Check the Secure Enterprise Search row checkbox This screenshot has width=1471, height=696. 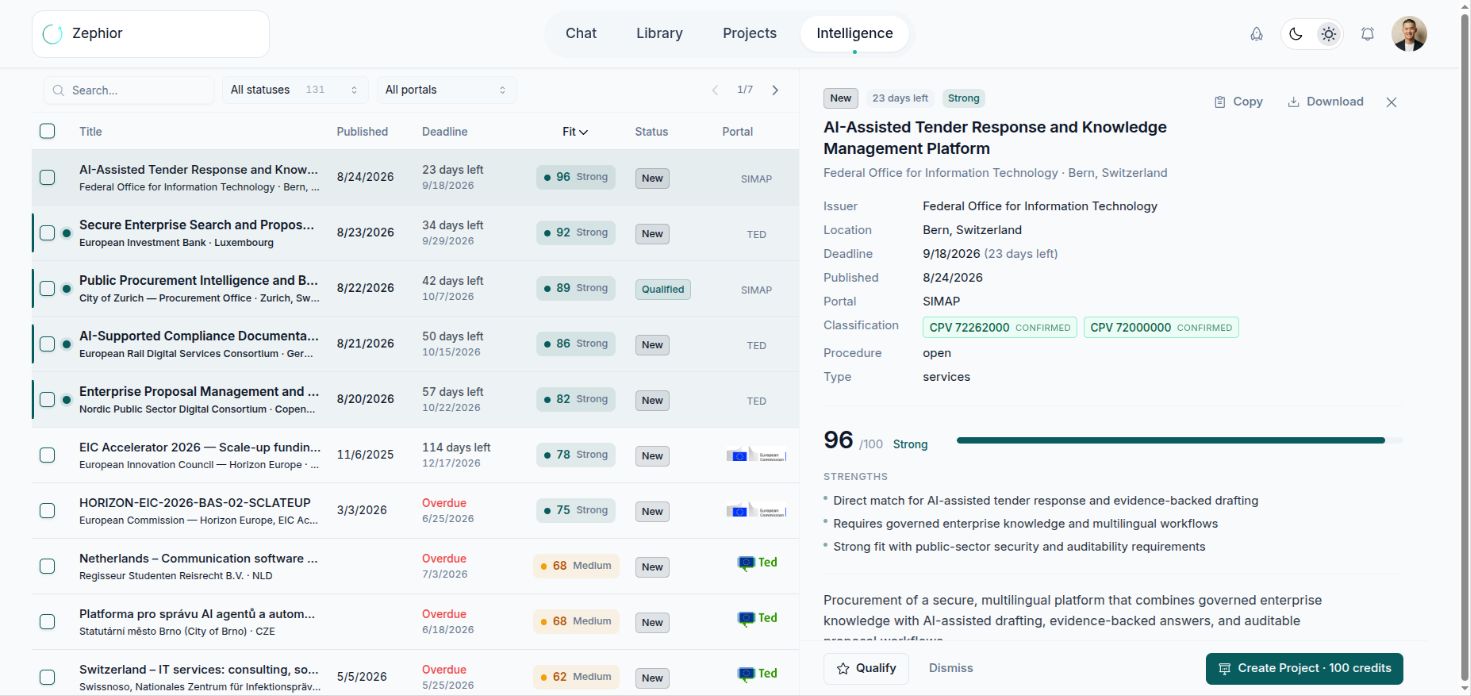(47, 233)
